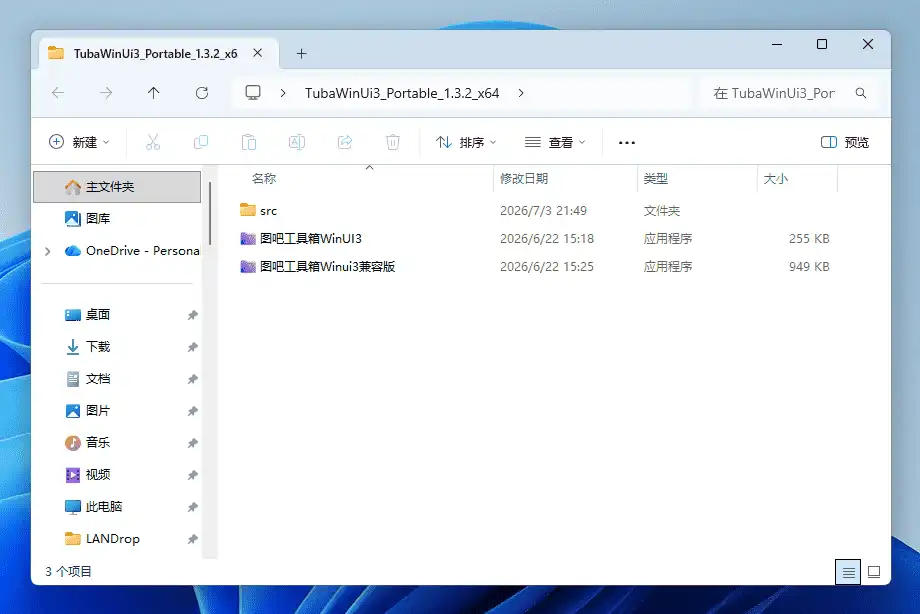Close the TubaWinUi3_Portable tab
The width and height of the screenshot is (920, 614).
[x=258, y=53]
